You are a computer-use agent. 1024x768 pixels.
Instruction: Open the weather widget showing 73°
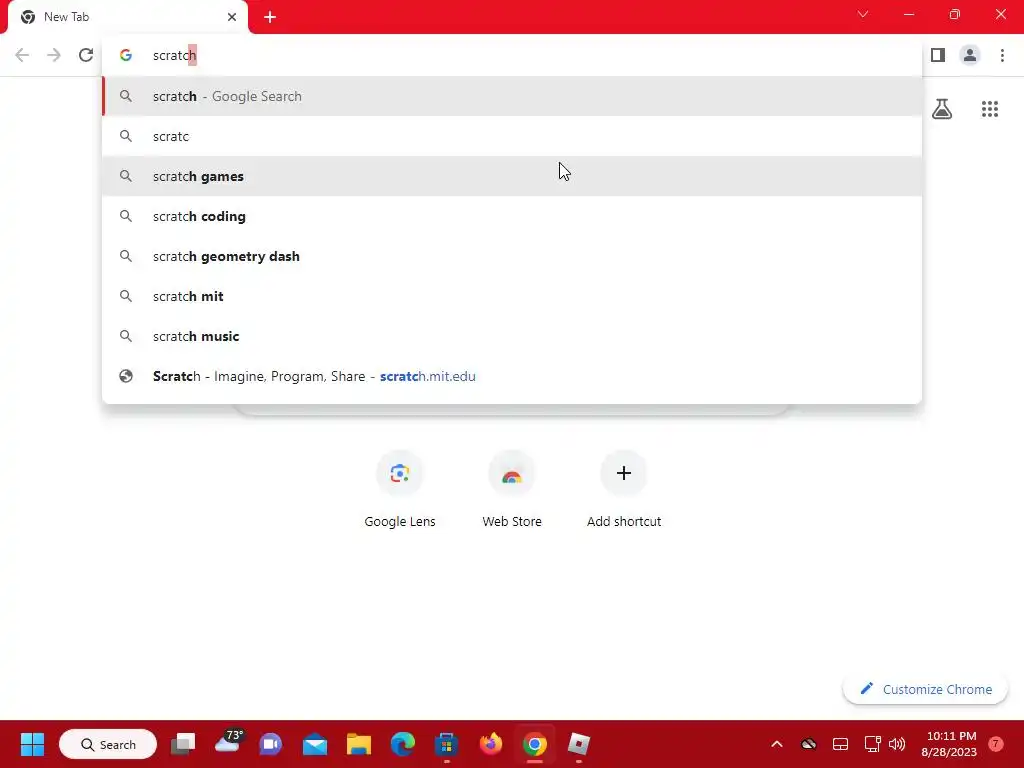point(227,744)
